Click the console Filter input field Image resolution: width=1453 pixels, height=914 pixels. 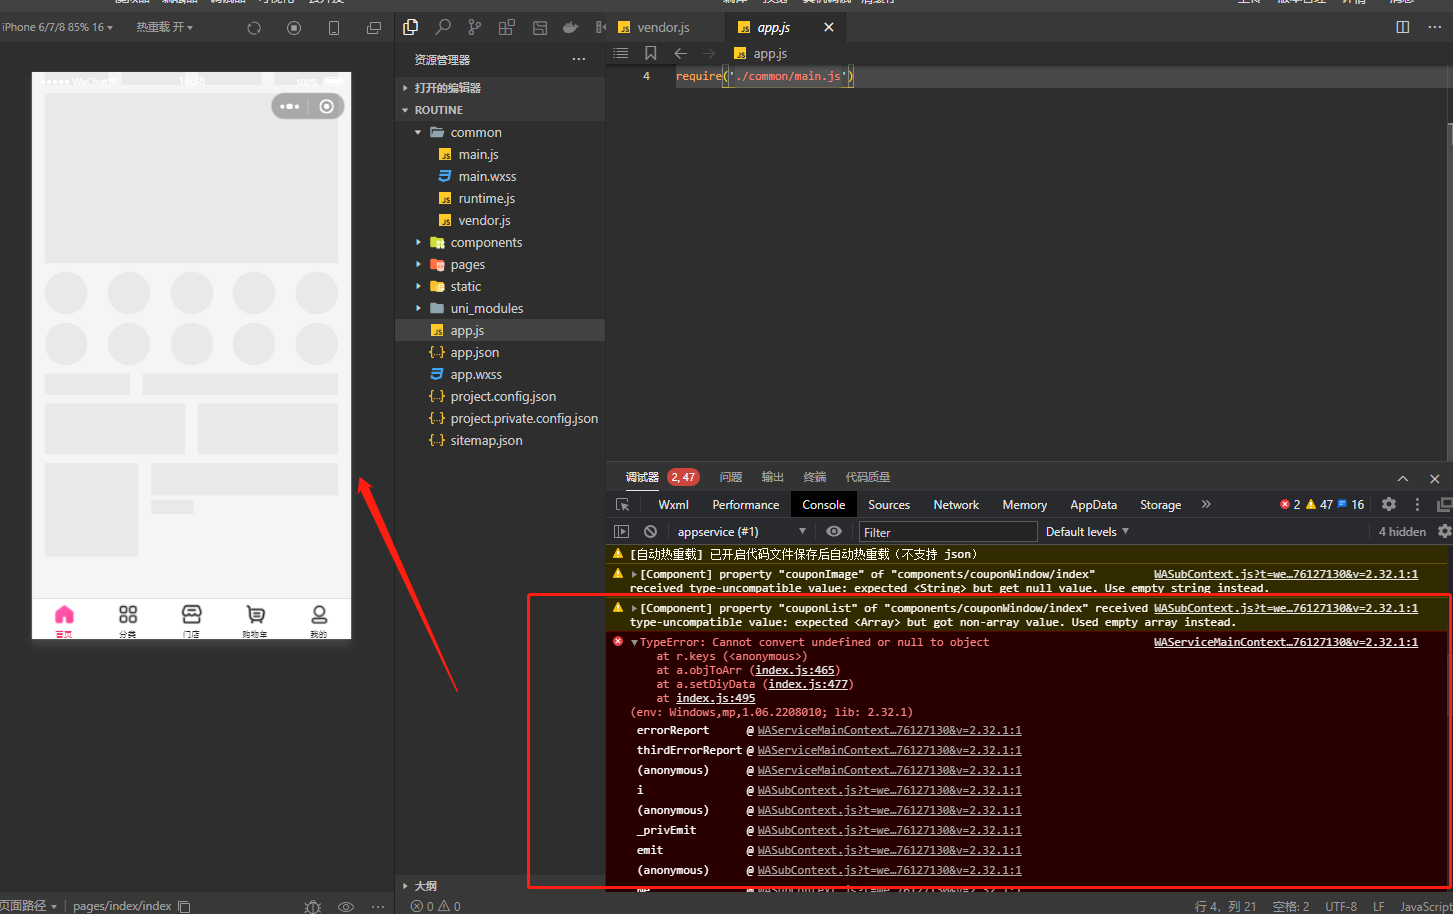[x=947, y=532]
